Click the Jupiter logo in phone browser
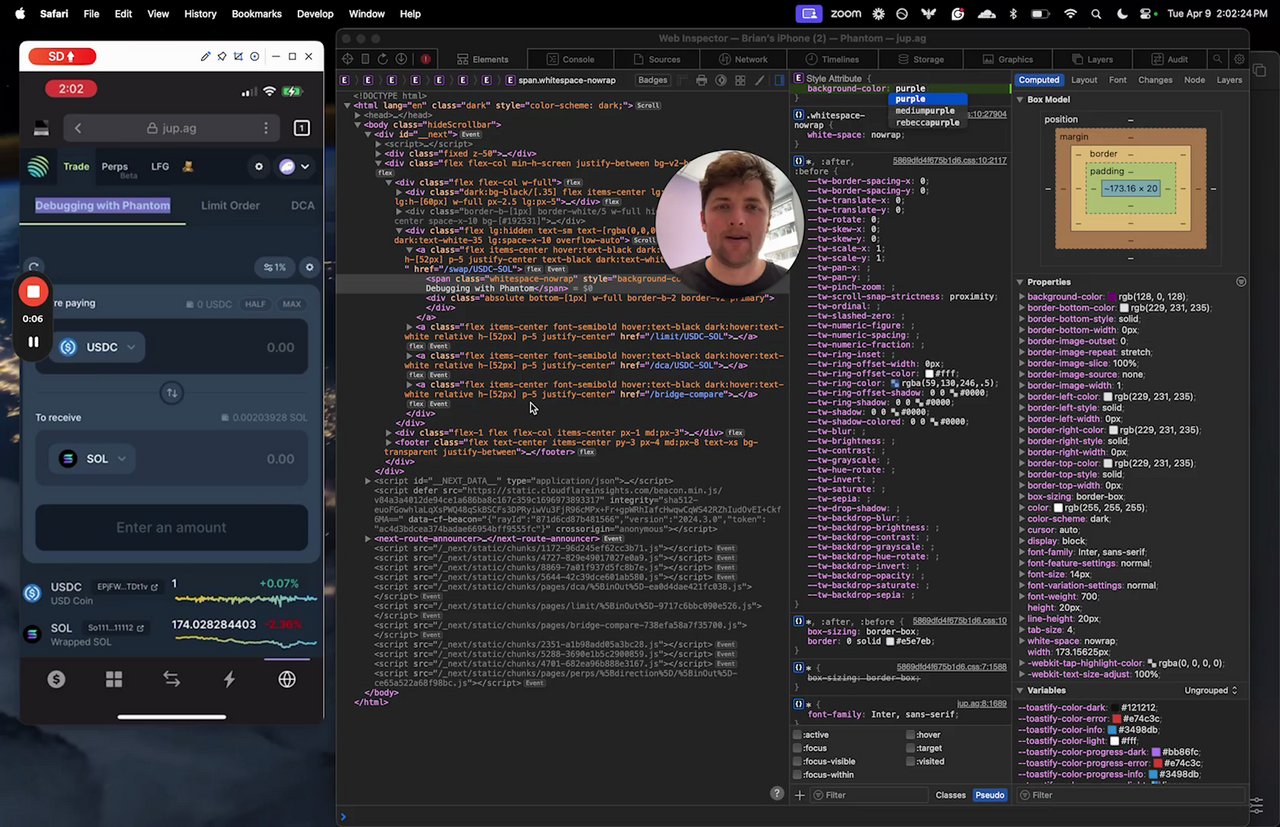The image size is (1280, 827). 38,167
